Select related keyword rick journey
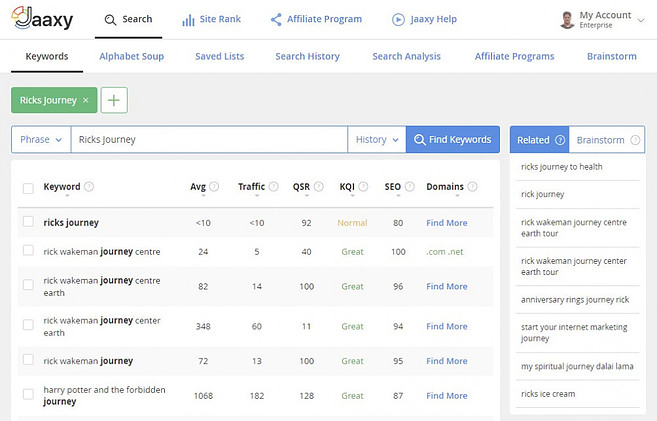Viewport: 657px width, 421px height. coord(543,194)
